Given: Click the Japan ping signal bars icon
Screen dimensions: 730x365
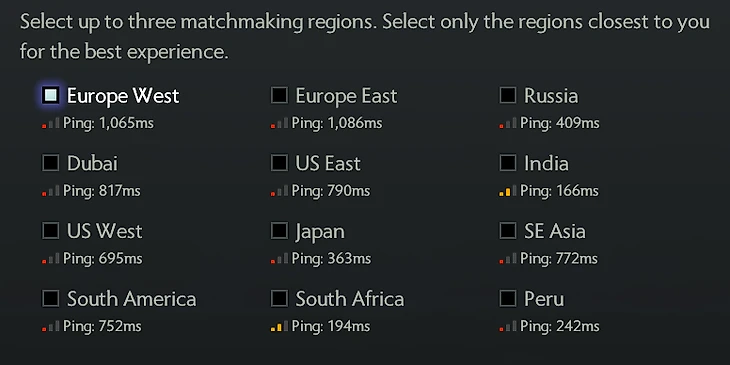Looking at the screenshot, I should [279, 258].
